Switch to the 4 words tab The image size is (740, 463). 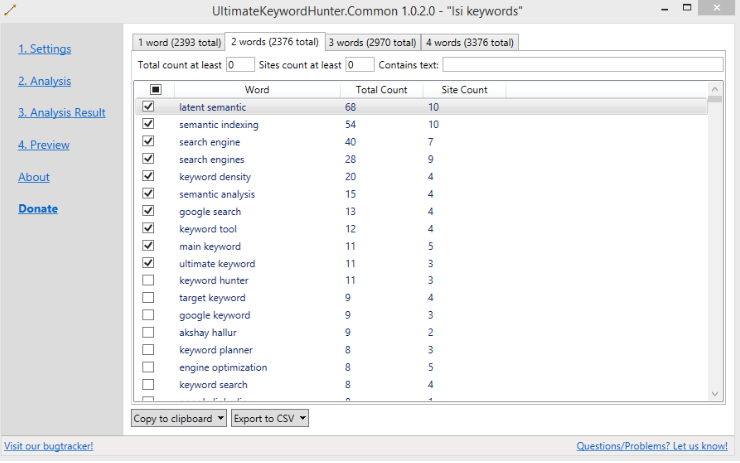coord(470,42)
